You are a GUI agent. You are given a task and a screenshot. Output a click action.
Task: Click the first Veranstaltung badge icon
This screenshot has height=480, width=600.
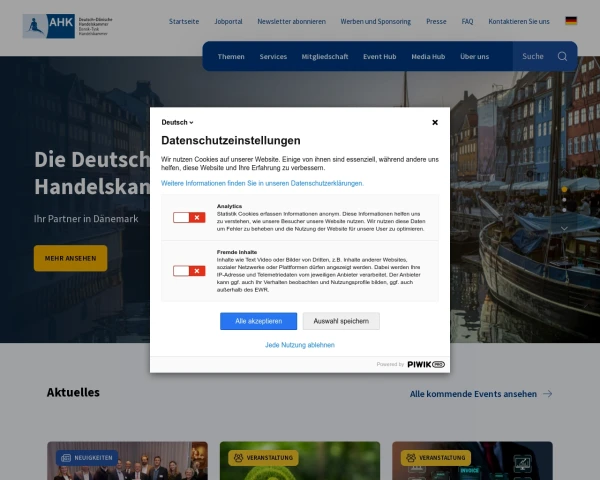238,458
